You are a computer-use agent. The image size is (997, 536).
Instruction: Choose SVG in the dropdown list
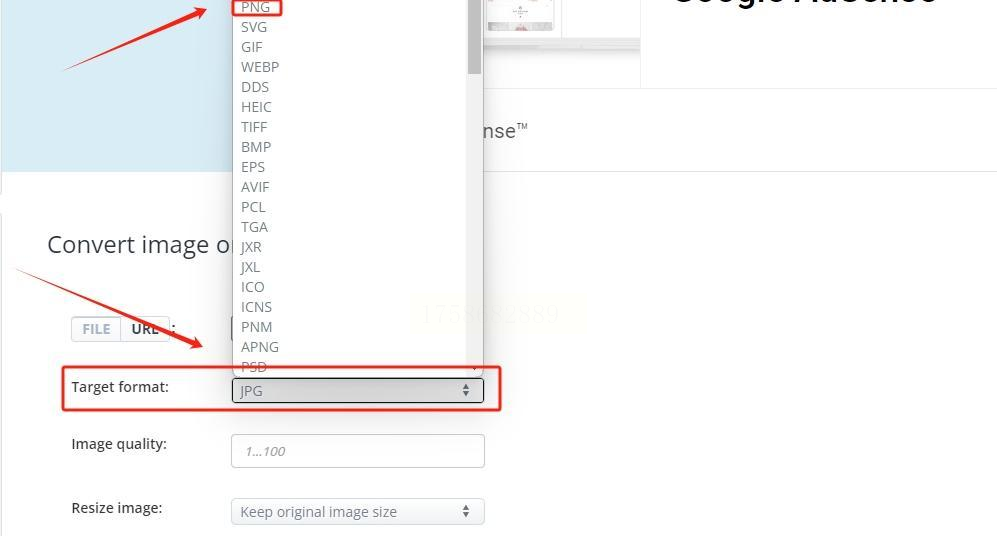tap(254, 27)
